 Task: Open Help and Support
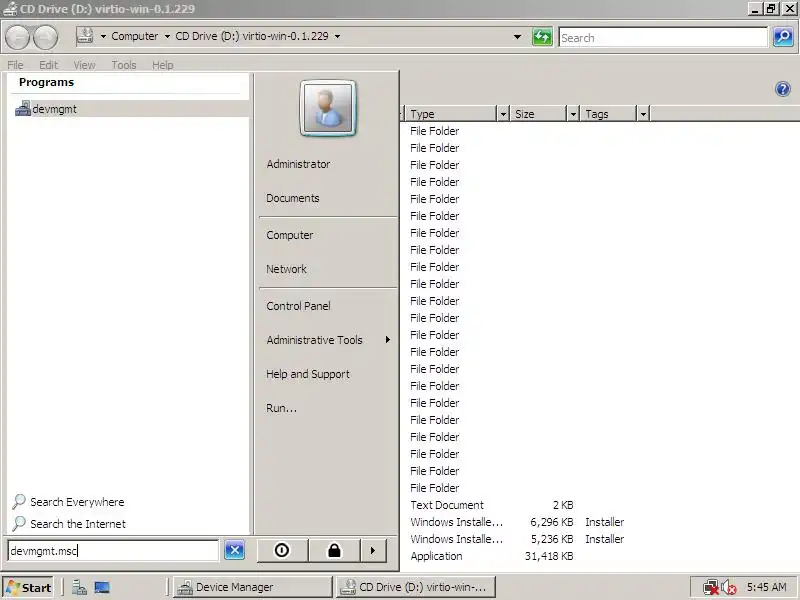point(308,374)
